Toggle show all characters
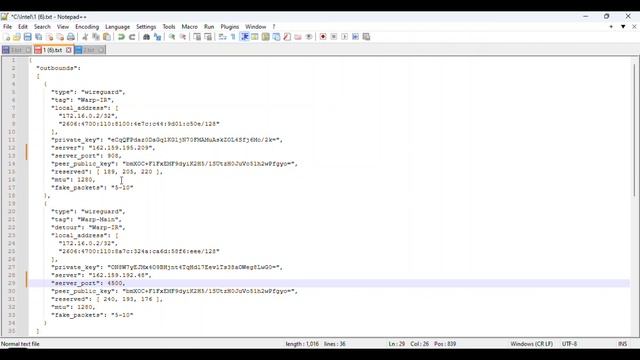Viewport: 640px width, 360px height. [233, 37]
